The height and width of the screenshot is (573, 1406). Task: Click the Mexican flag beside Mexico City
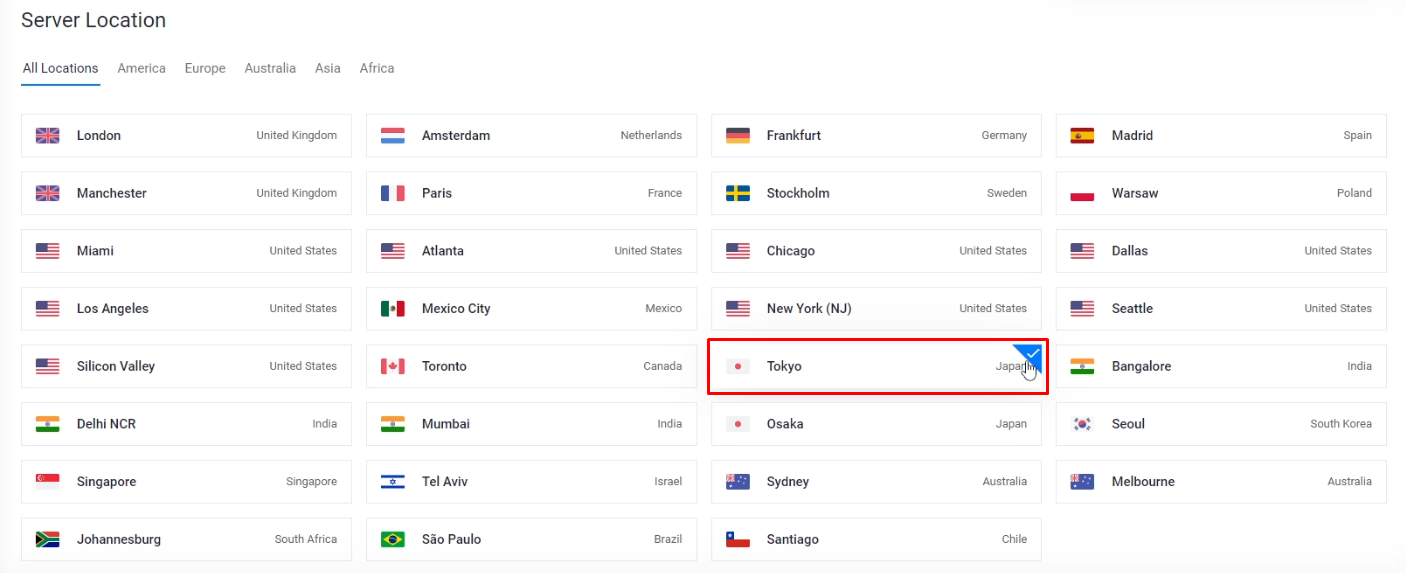point(392,309)
